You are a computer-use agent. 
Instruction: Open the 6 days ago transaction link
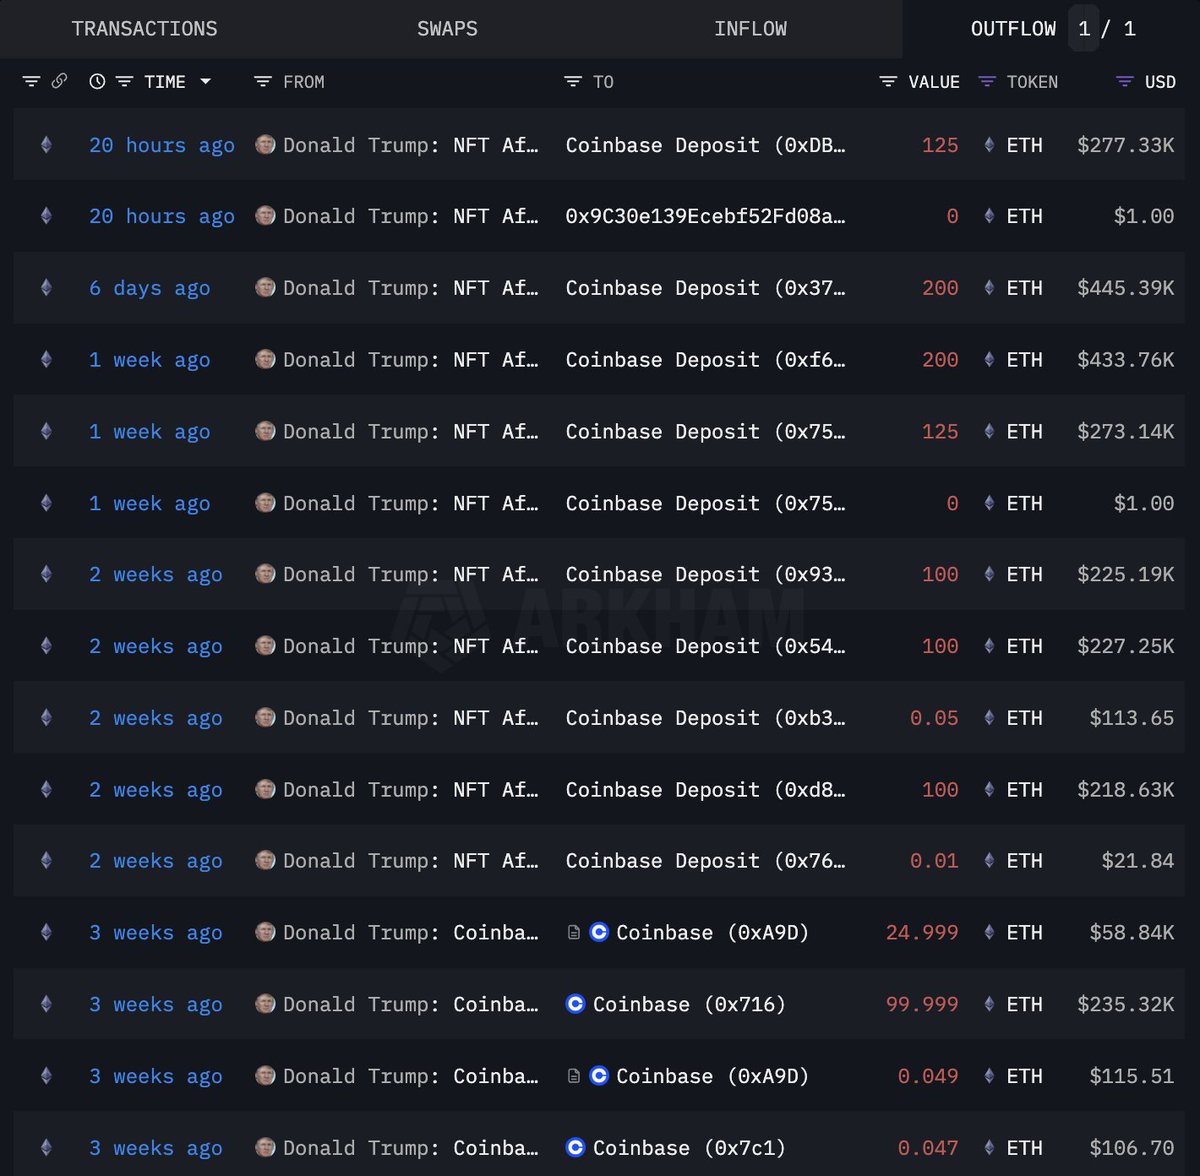(x=150, y=288)
